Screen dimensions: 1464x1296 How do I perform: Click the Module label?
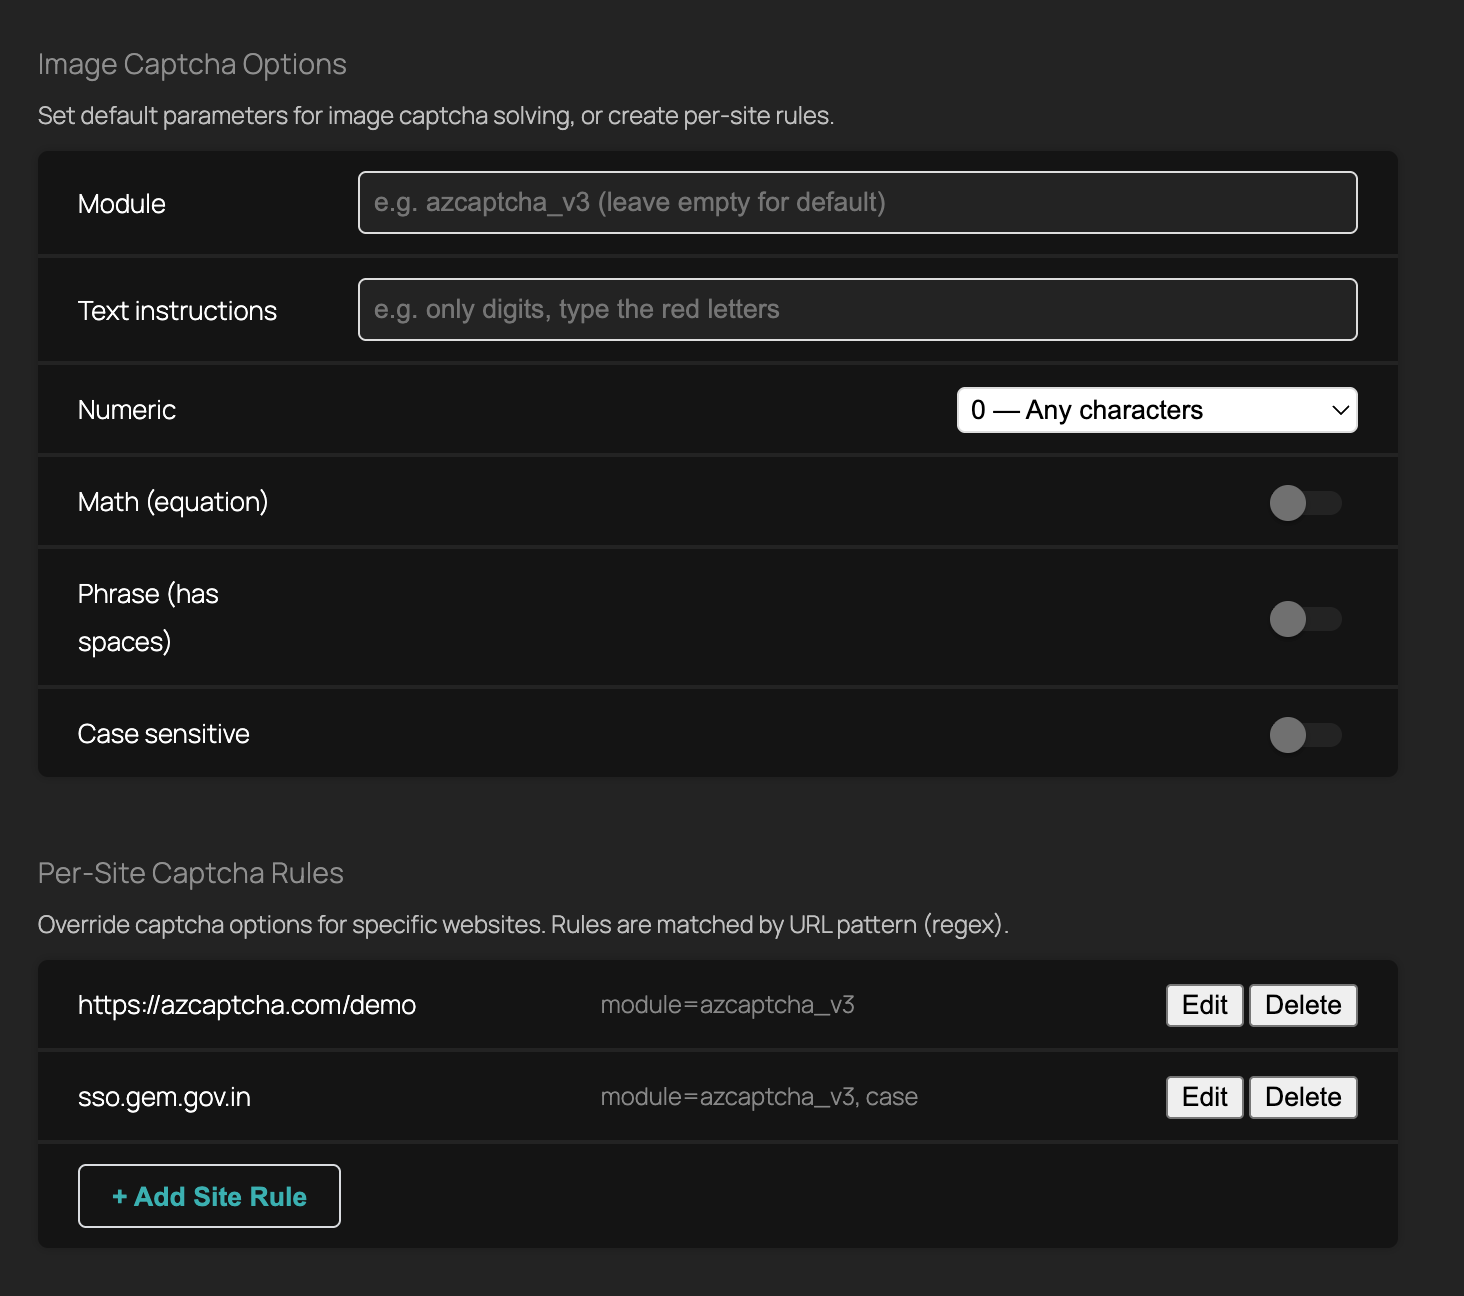(x=122, y=204)
